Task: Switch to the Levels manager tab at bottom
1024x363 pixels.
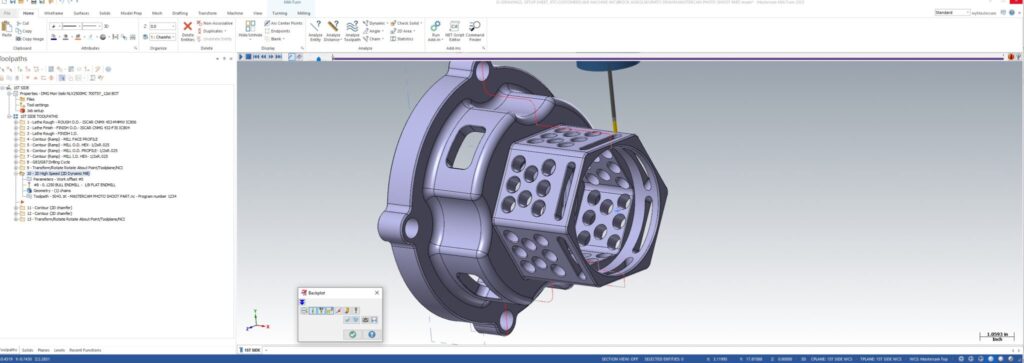Action: (59, 350)
